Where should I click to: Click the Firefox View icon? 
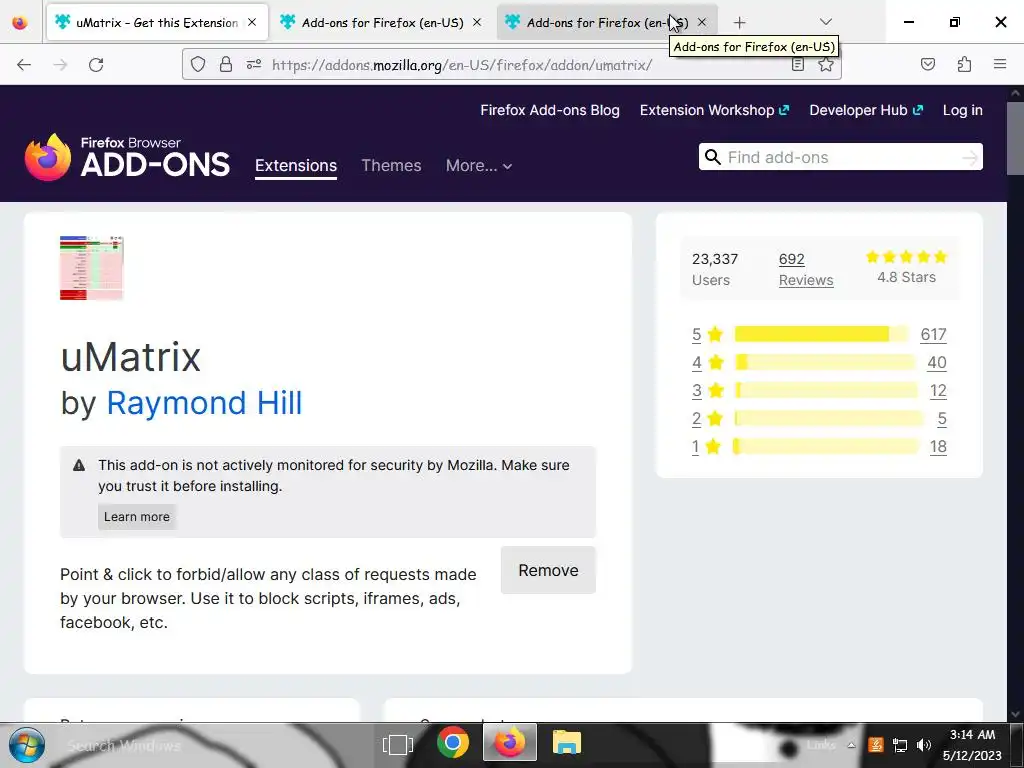click(x=20, y=23)
